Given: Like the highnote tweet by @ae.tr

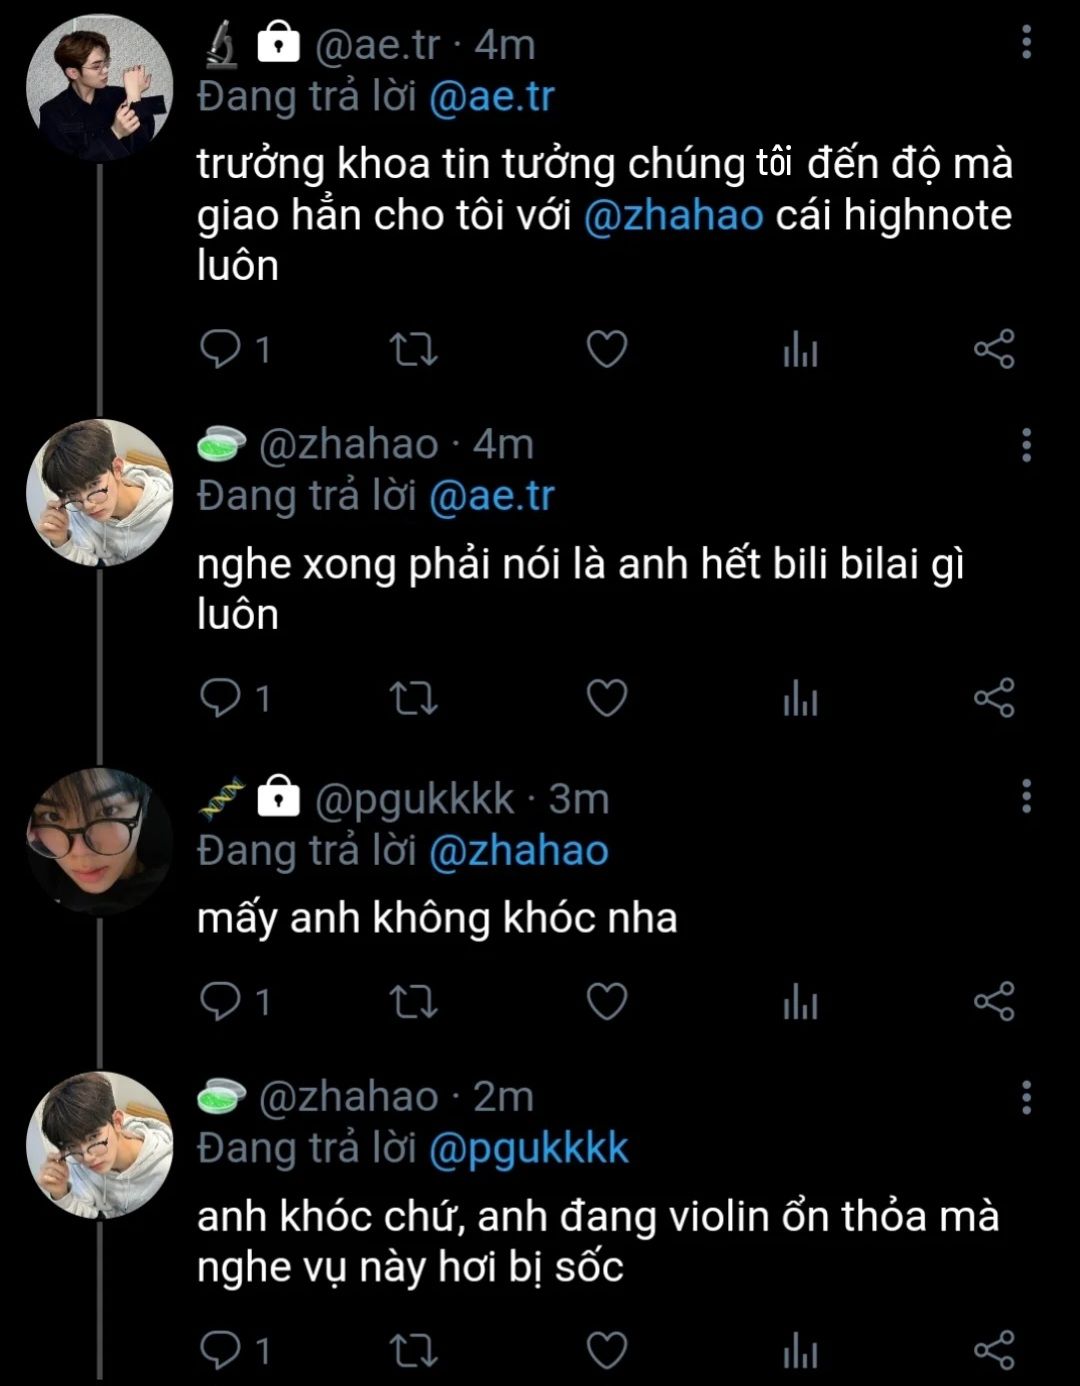Looking at the screenshot, I should click(x=606, y=350).
